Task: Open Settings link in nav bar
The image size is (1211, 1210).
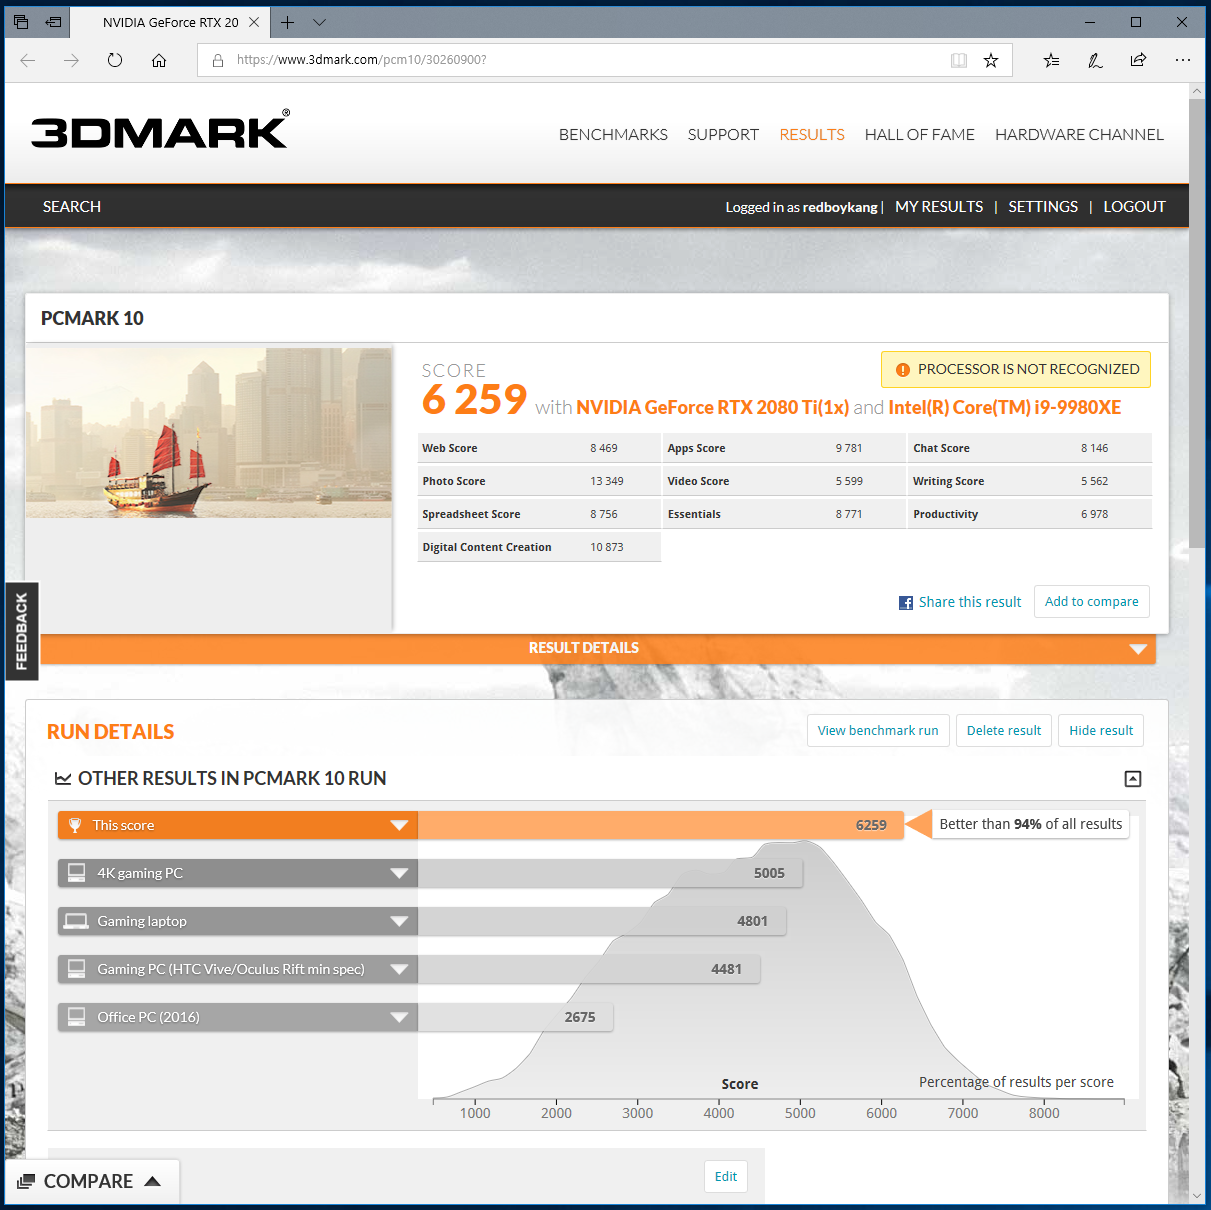Action: [1043, 207]
